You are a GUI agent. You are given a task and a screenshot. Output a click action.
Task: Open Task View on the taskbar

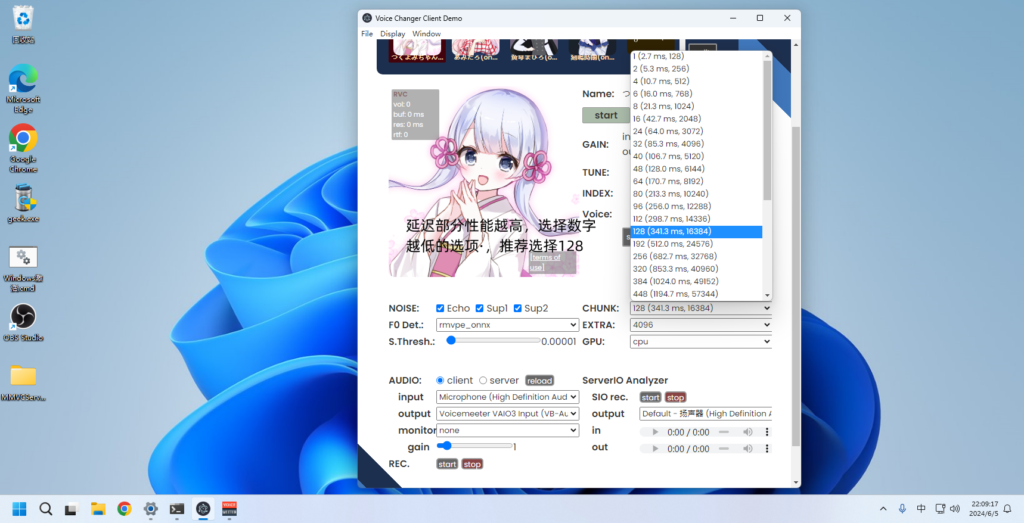click(x=71, y=509)
